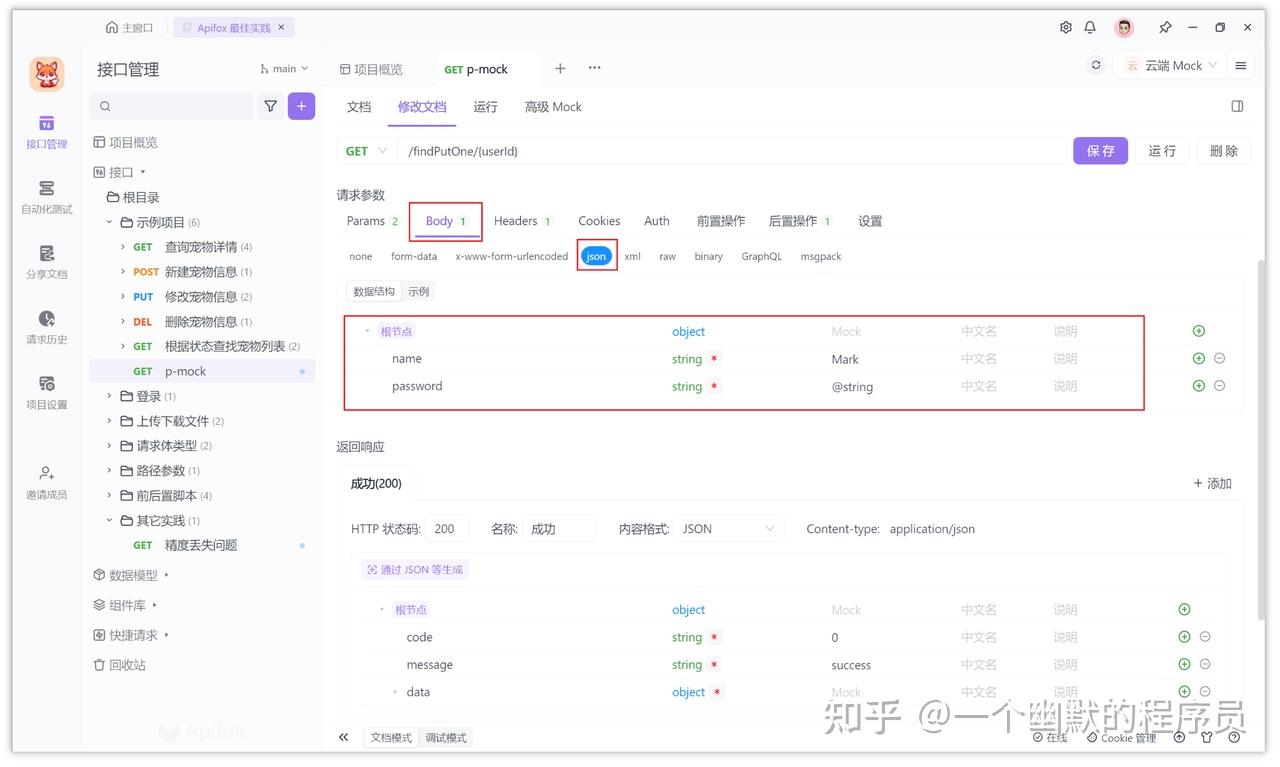Toggle the right side panel layout icon
This screenshot has width=1280, height=767.
[x=1237, y=107]
